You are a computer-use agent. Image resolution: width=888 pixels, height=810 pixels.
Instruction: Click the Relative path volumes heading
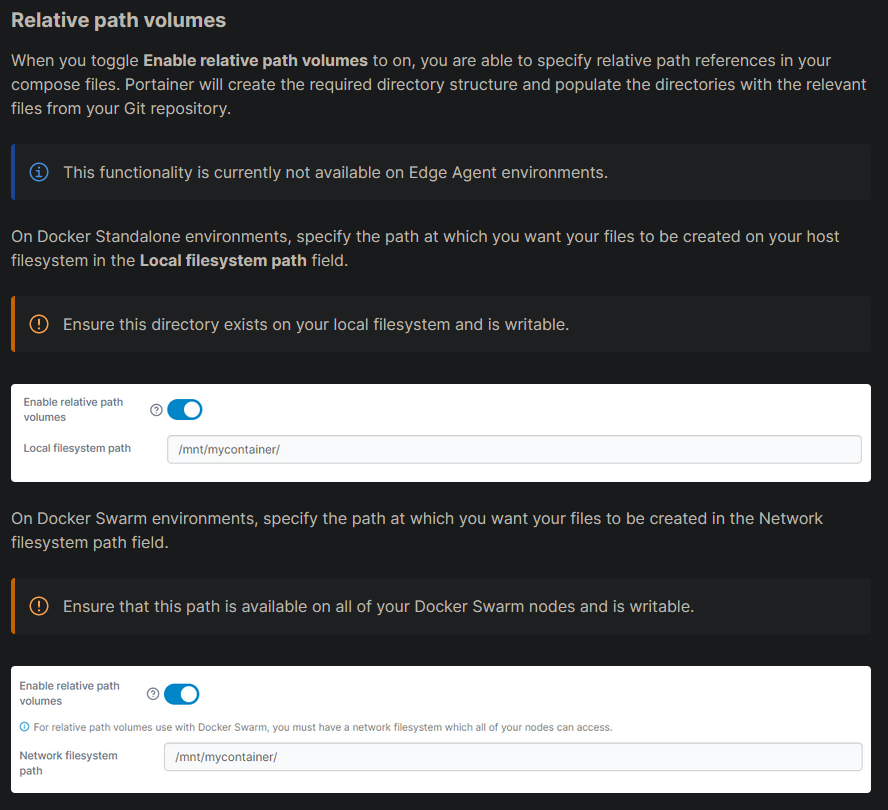click(x=118, y=19)
